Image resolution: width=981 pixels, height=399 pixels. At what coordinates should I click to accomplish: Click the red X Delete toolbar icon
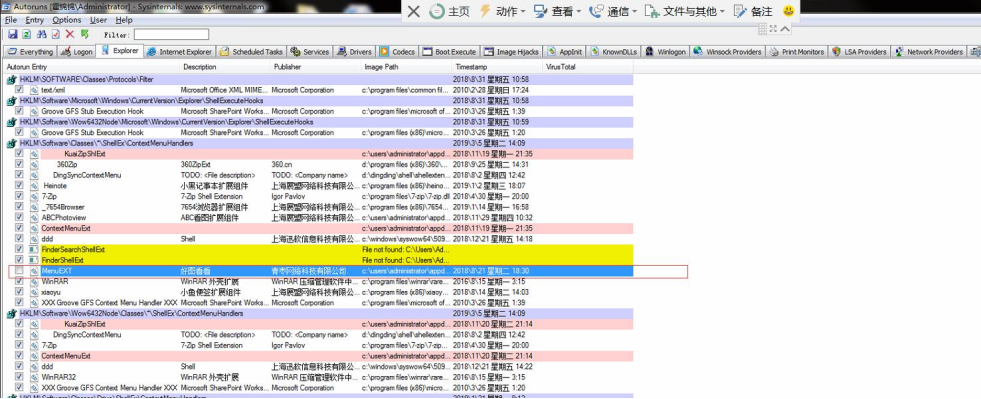coord(70,34)
